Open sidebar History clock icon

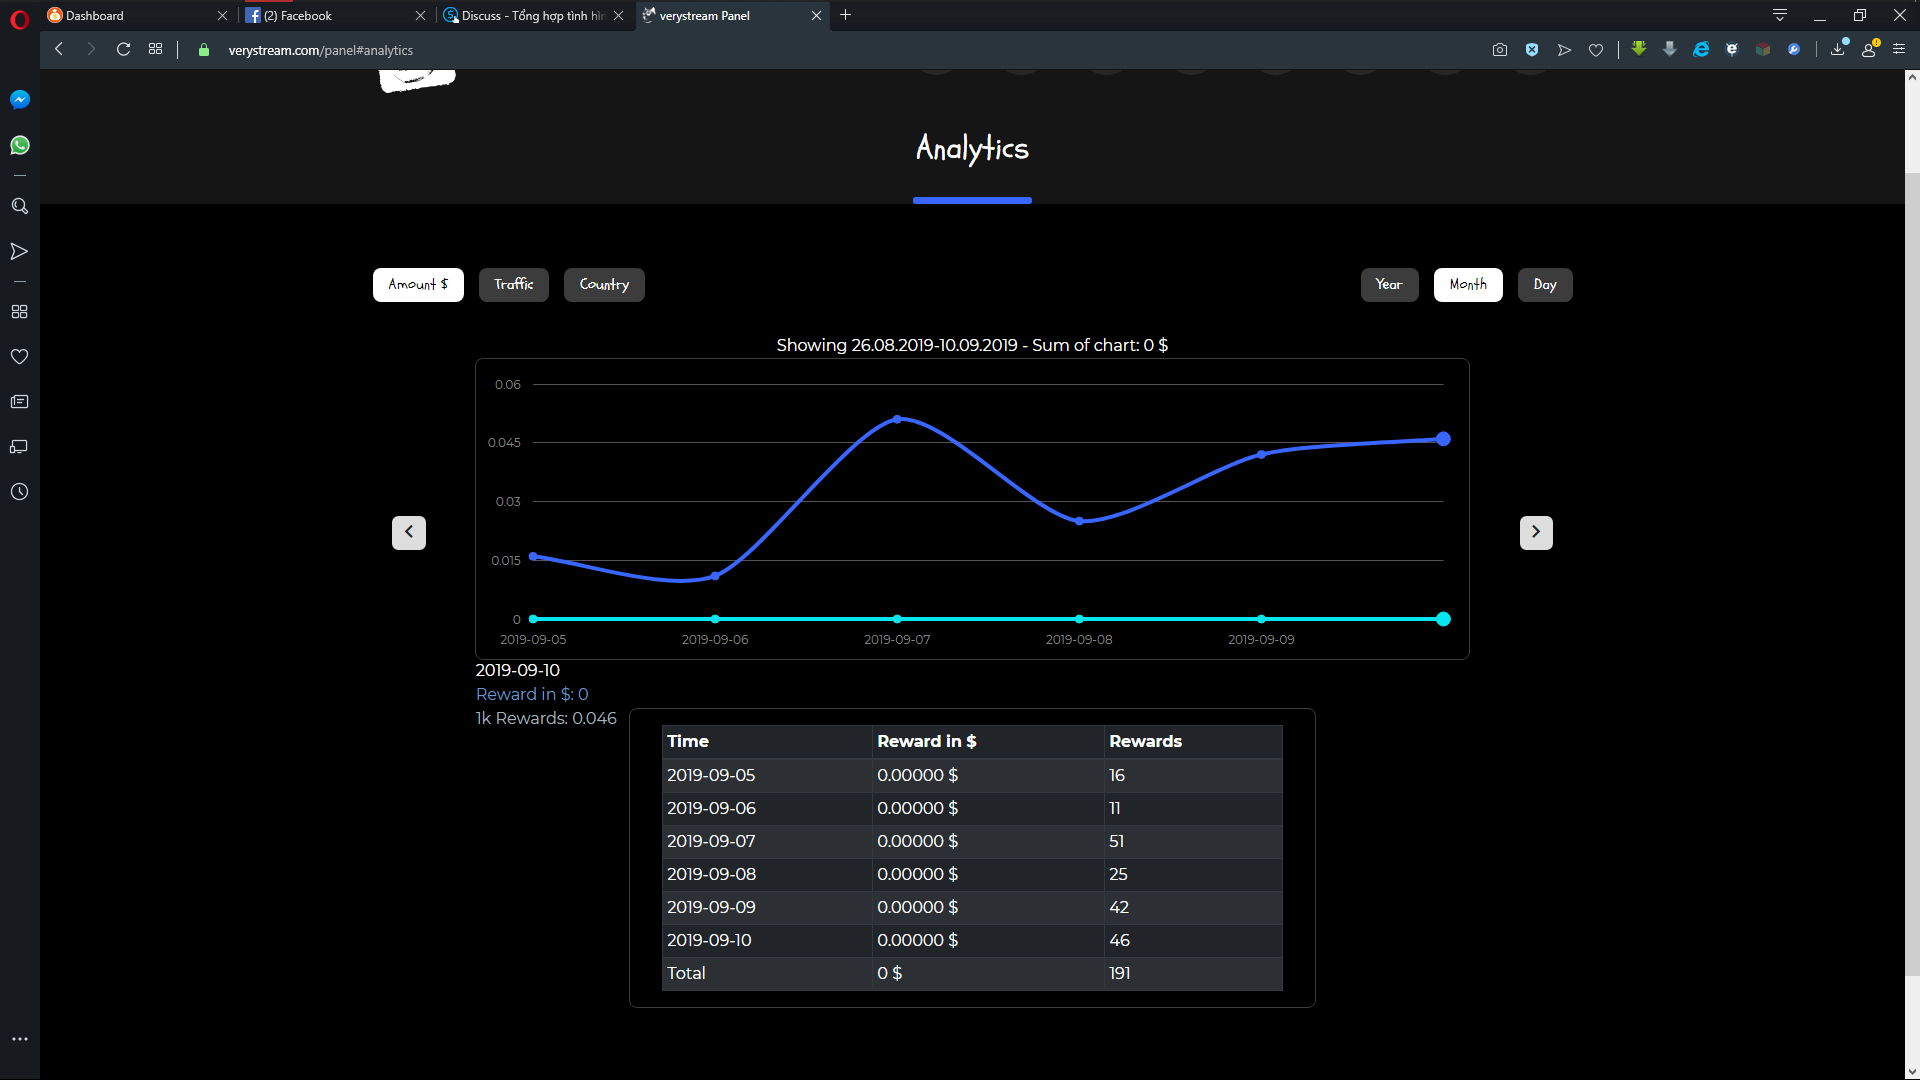[x=19, y=492]
